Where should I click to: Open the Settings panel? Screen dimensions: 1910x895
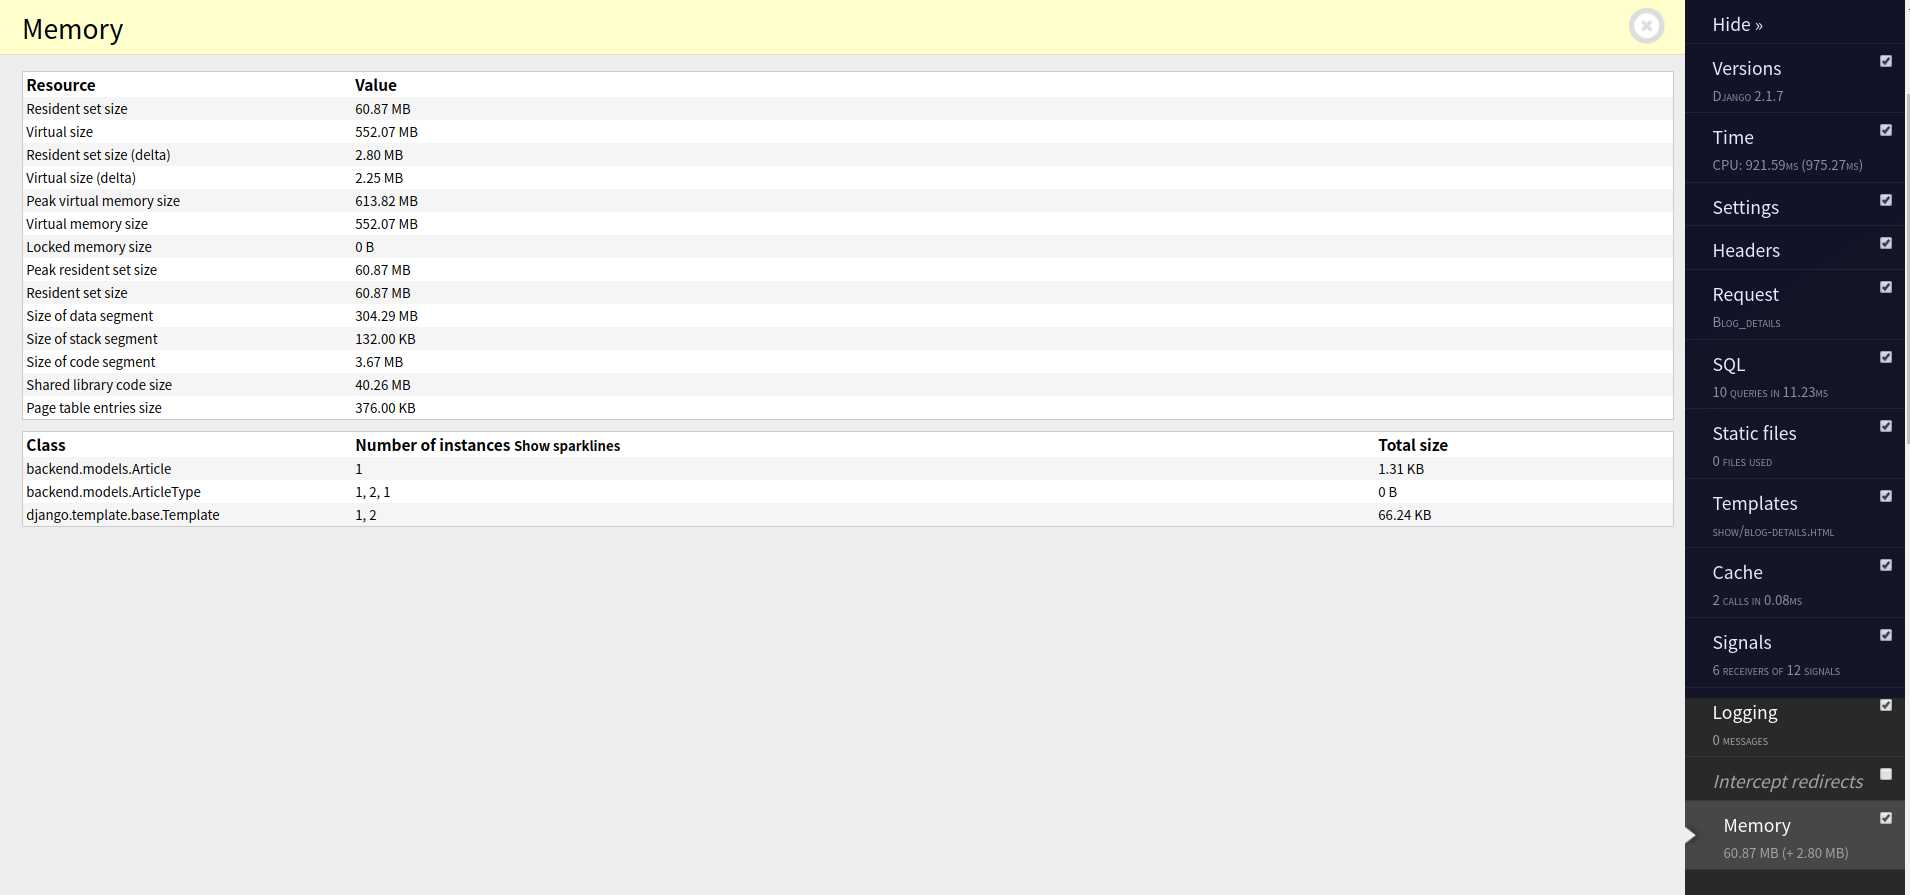1745,207
